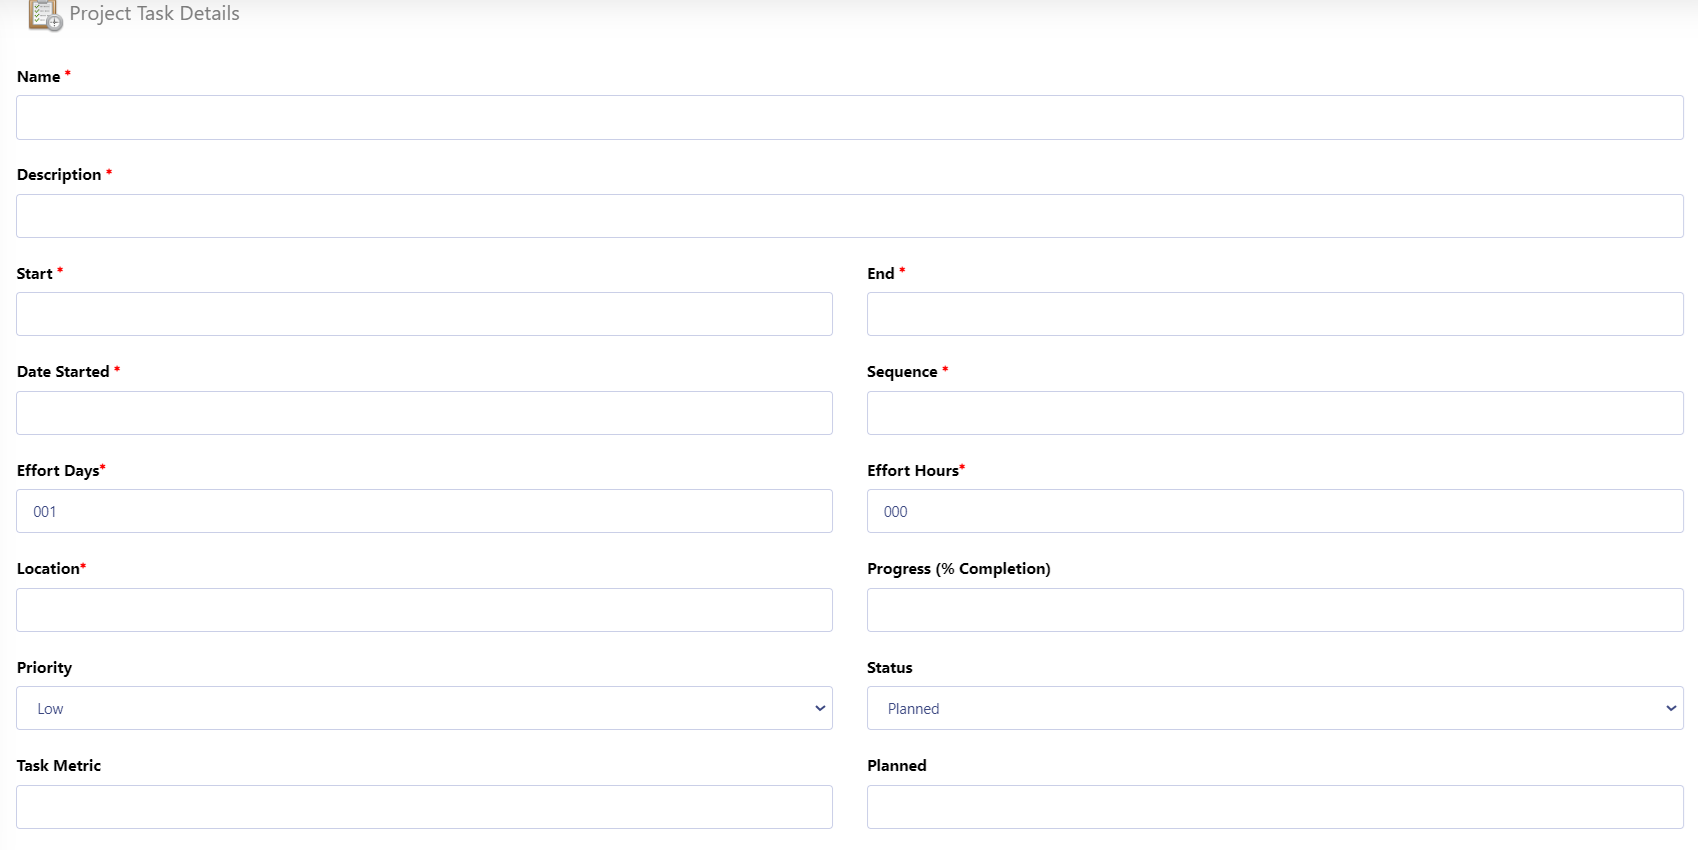Screen dimensions: 1698x850
Task: Click the Status label
Action: coord(890,668)
